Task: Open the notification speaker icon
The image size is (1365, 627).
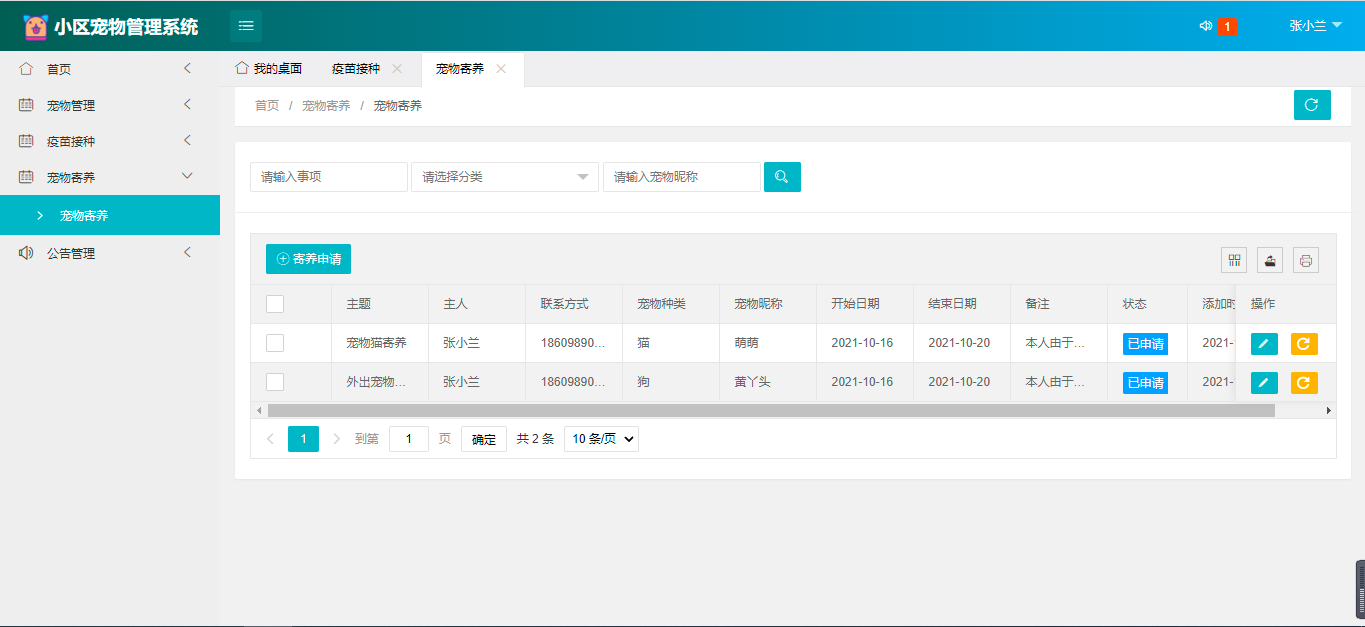Action: (1205, 26)
